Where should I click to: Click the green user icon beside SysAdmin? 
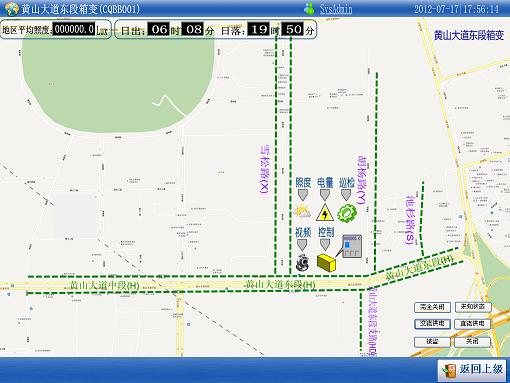tap(309, 8)
